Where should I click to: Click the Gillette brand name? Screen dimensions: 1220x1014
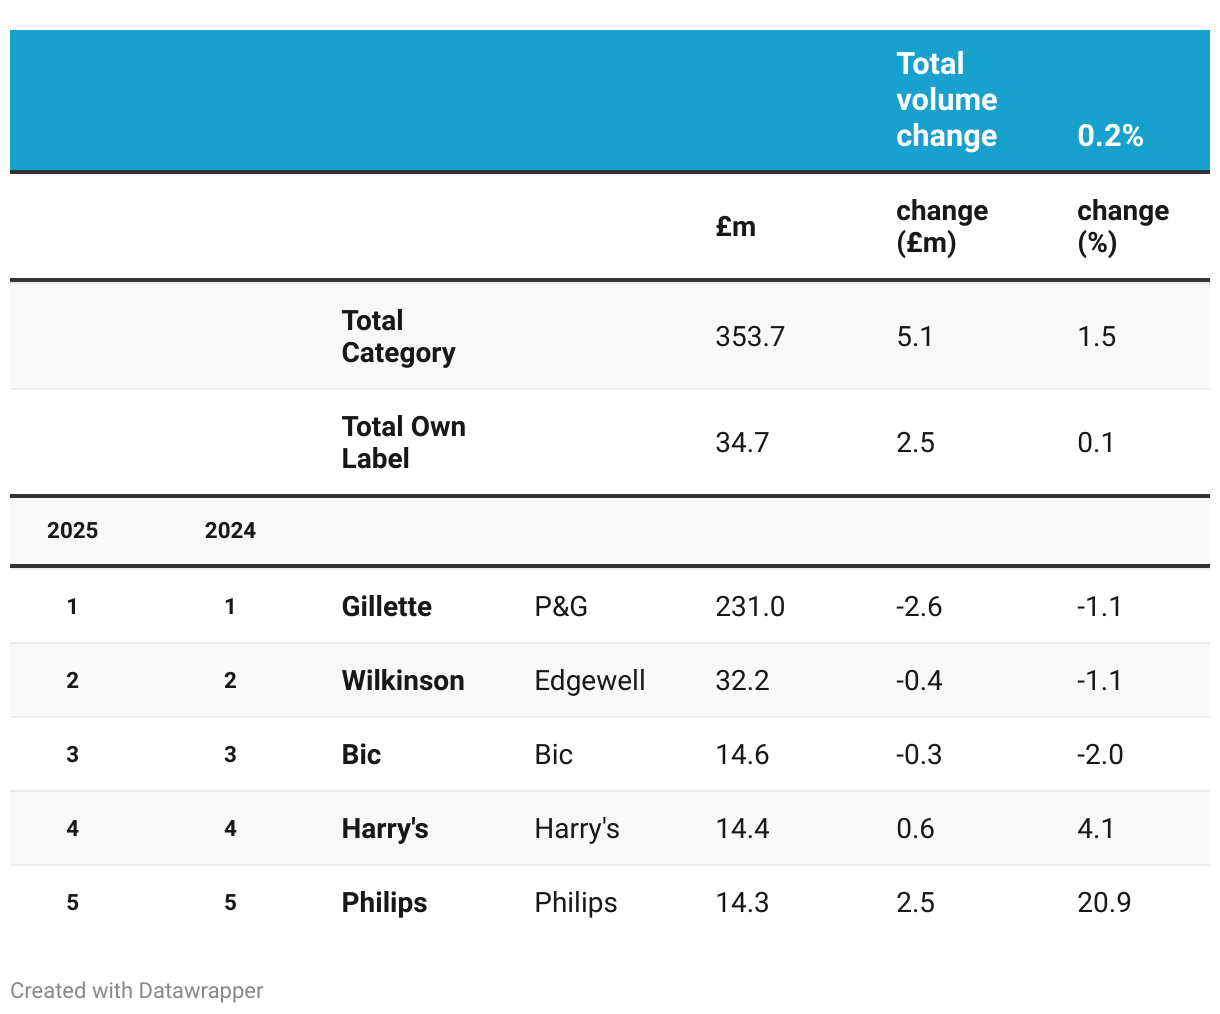click(386, 607)
